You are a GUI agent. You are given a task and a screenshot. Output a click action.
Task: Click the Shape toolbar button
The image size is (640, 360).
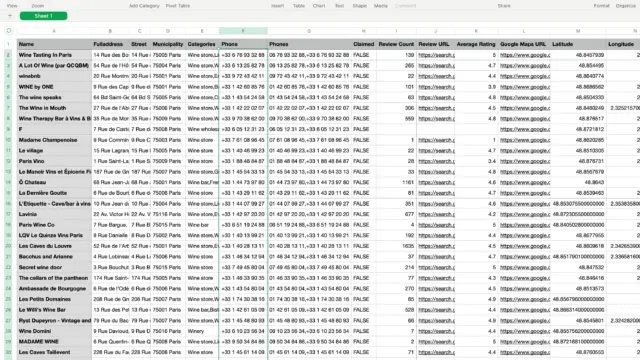coord(360,6)
